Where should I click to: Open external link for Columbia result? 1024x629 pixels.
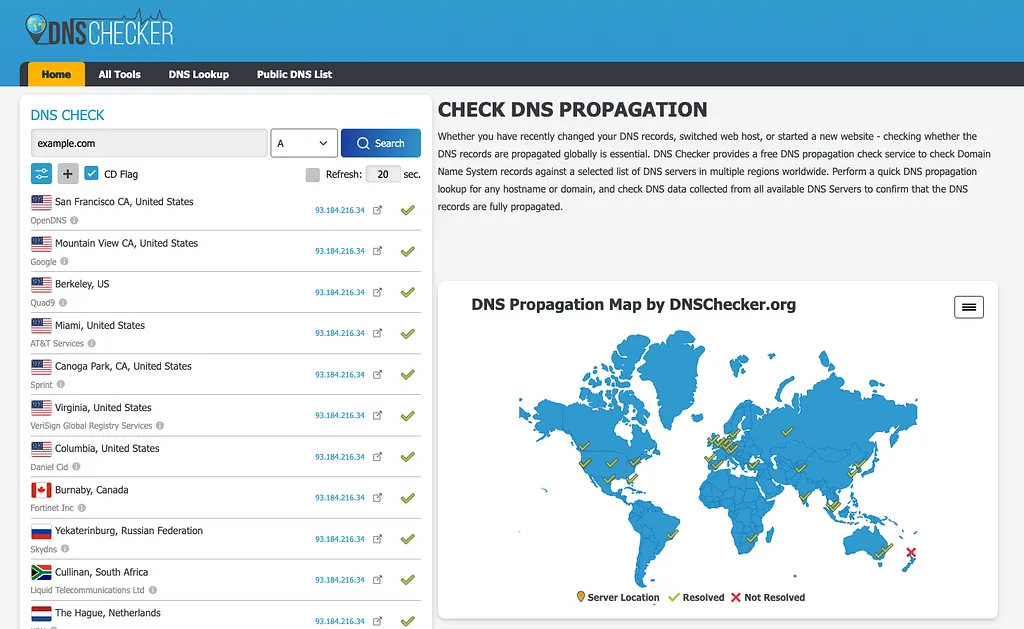point(377,457)
